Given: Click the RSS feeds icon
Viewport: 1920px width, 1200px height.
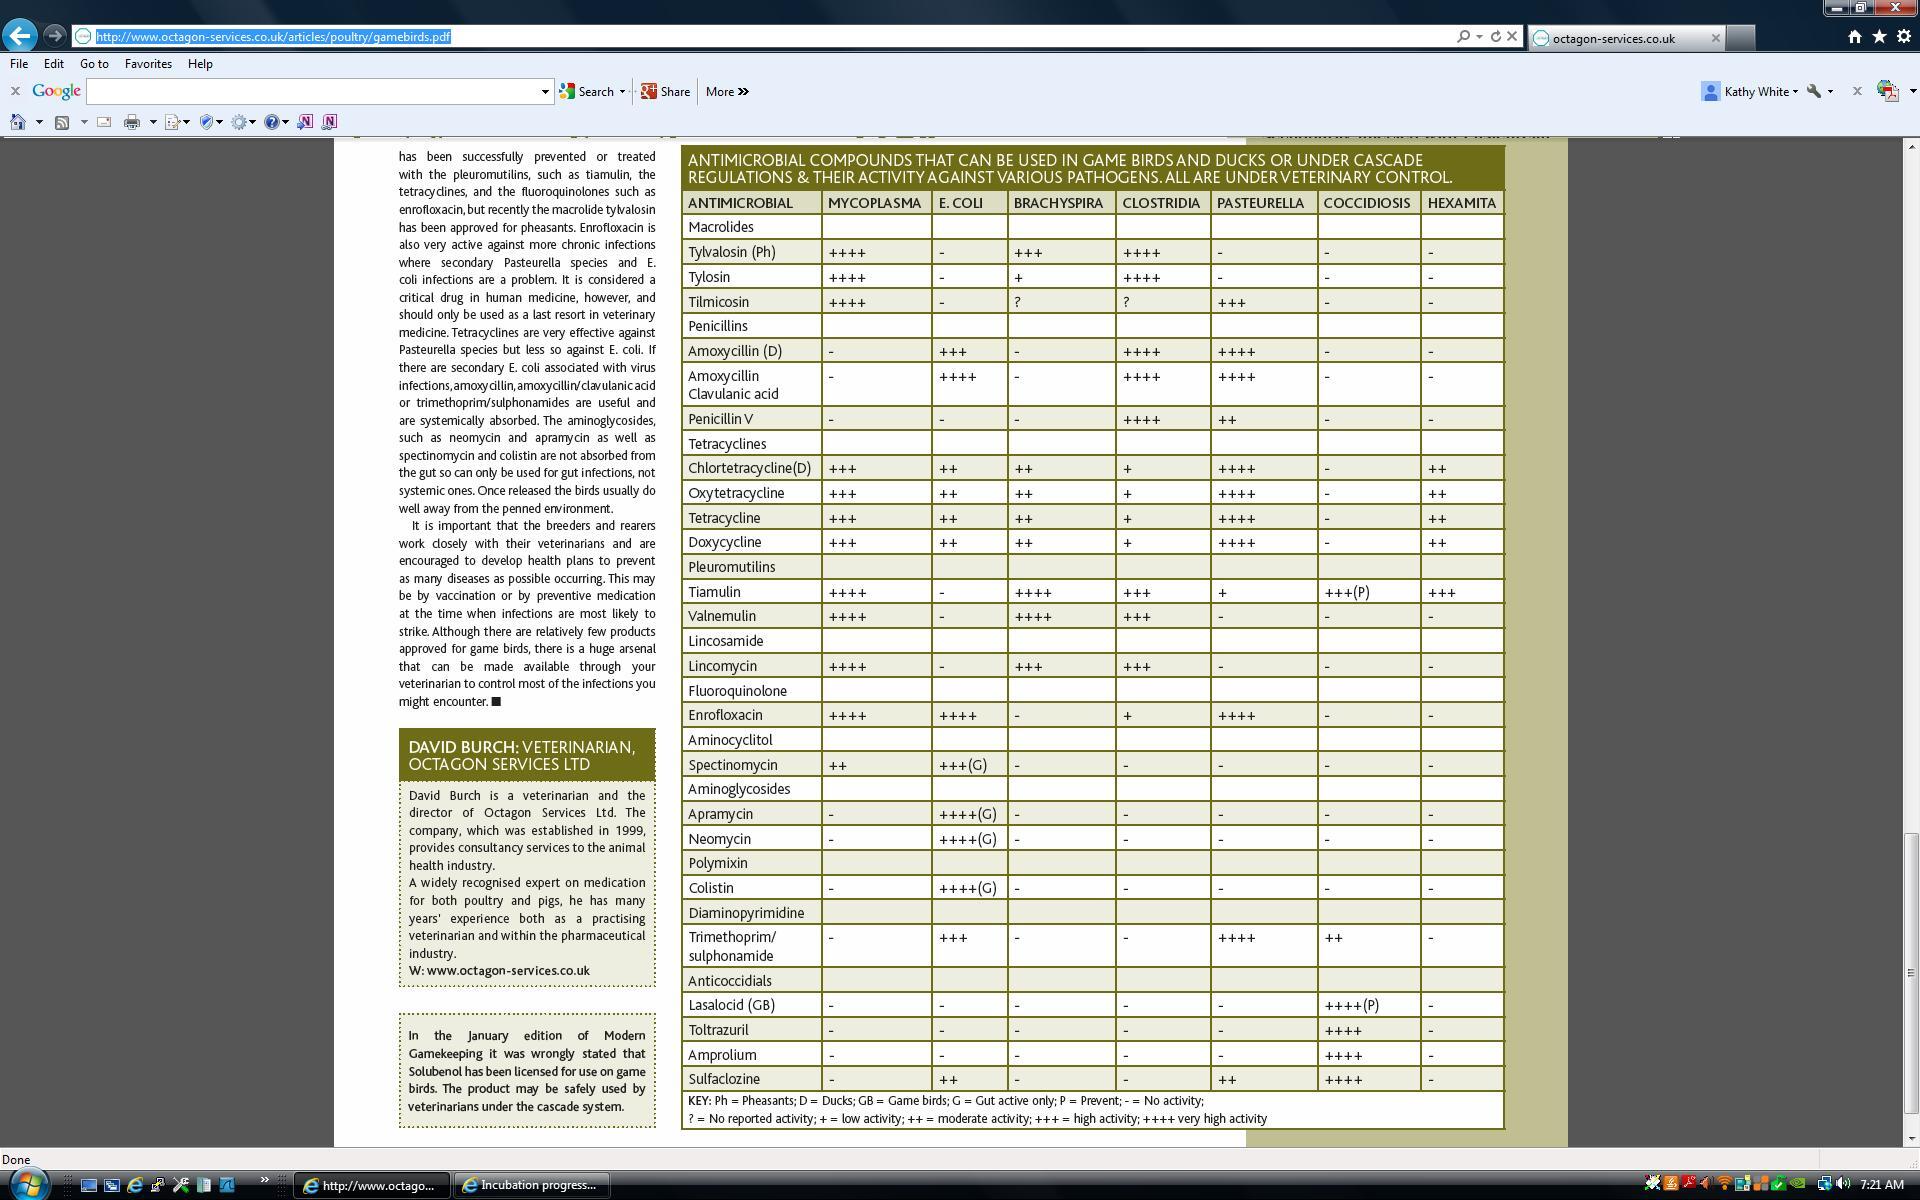Looking at the screenshot, I should (62, 122).
